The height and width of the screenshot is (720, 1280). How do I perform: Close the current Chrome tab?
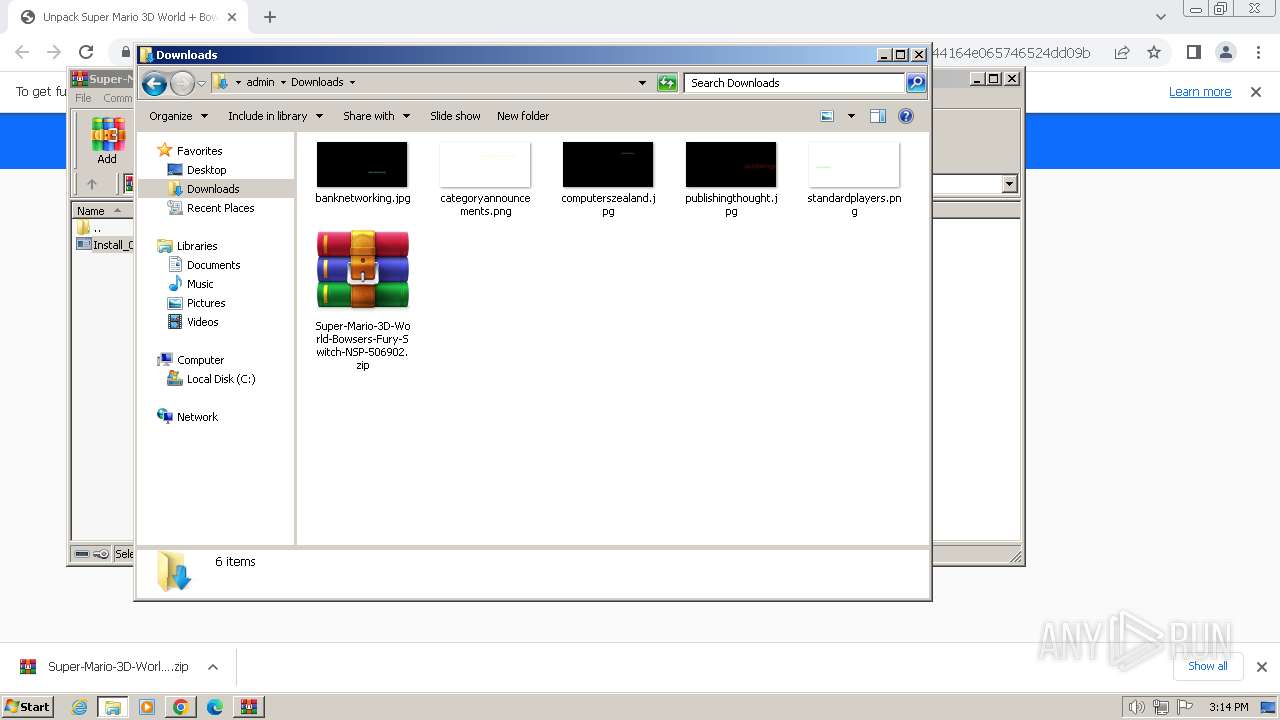(232, 17)
